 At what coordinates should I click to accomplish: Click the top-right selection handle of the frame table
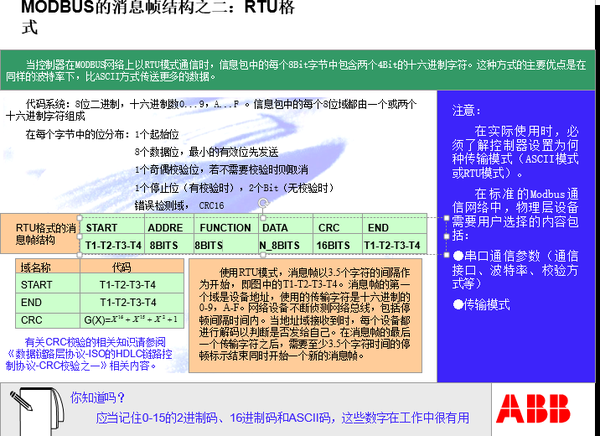click(447, 218)
